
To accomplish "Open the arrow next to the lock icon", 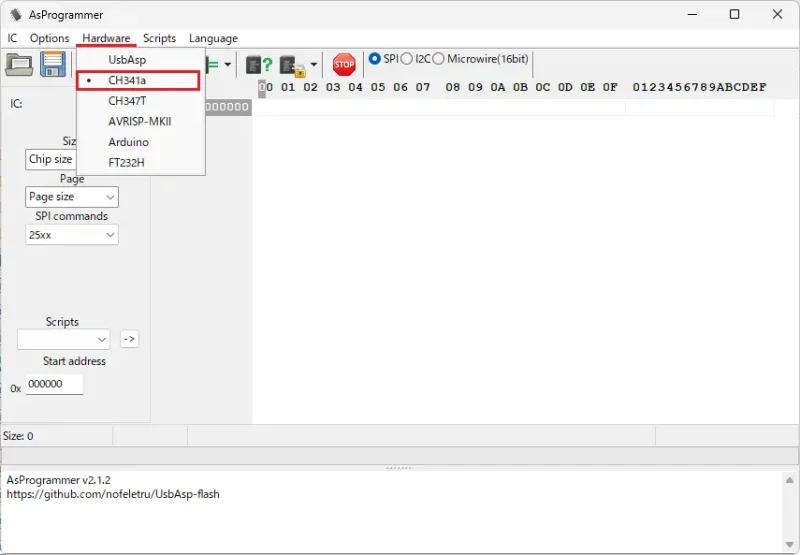I will [x=314, y=65].
